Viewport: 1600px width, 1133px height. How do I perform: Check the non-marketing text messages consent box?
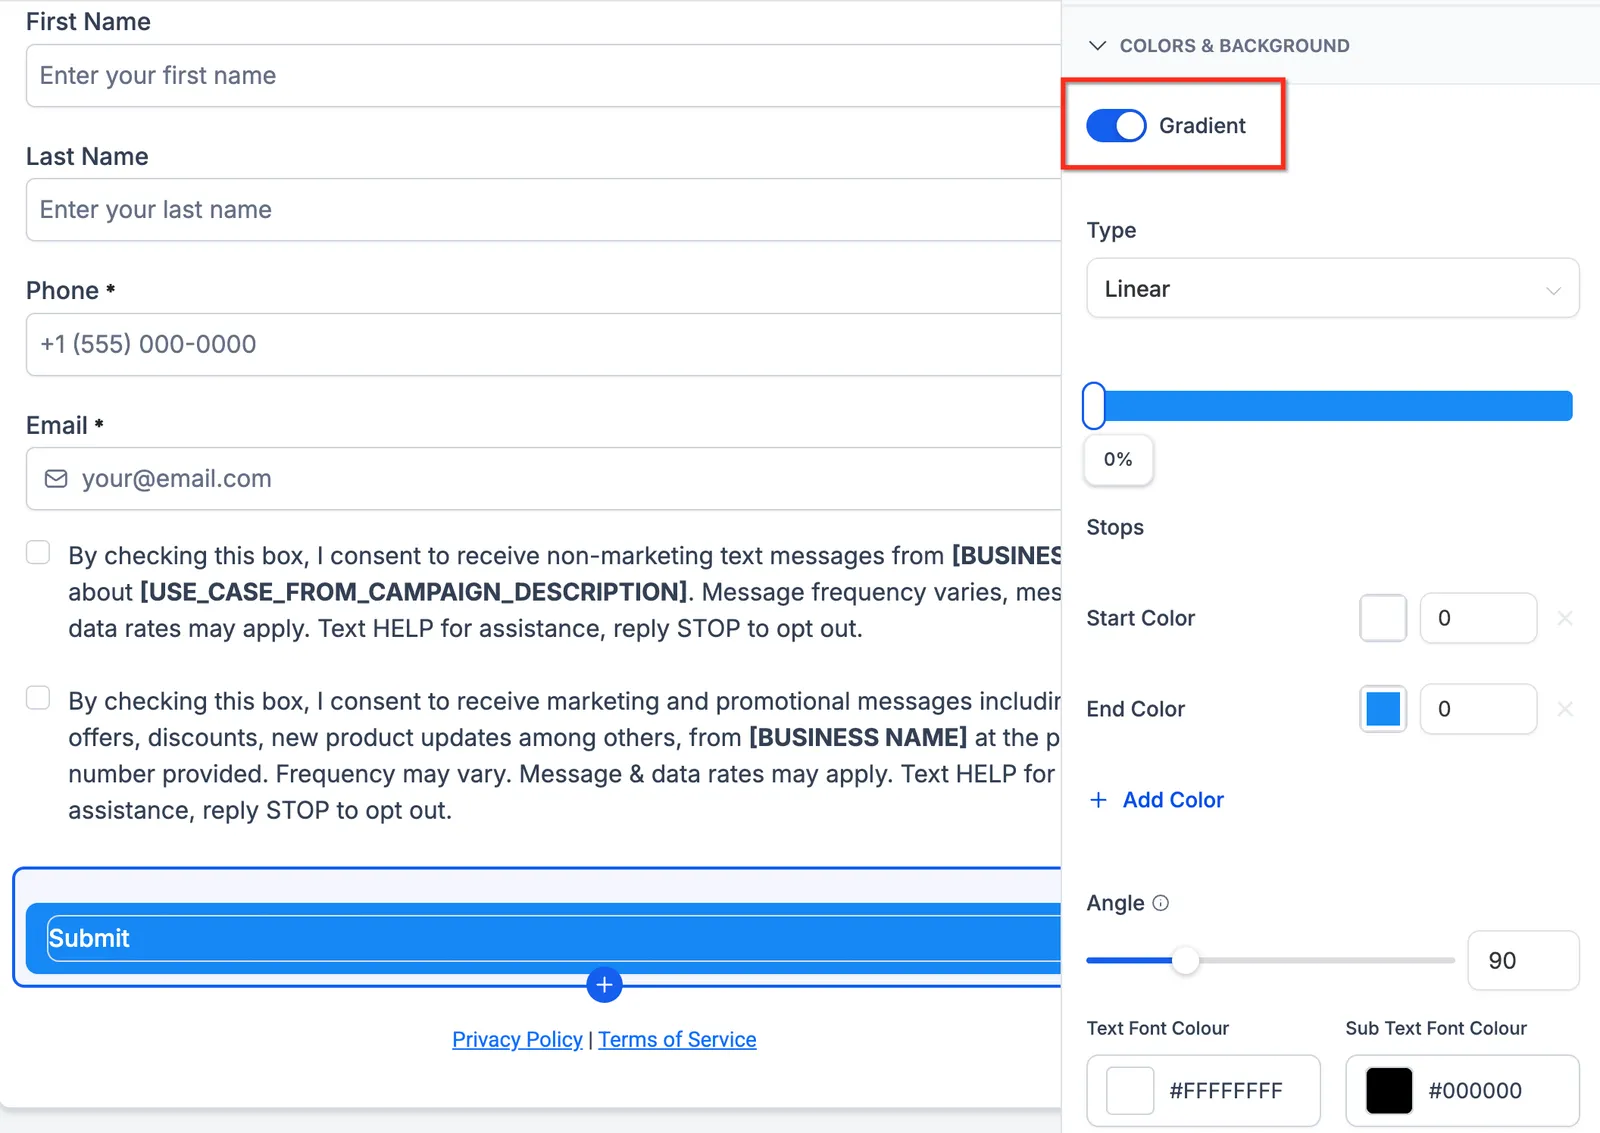(38, 553)
